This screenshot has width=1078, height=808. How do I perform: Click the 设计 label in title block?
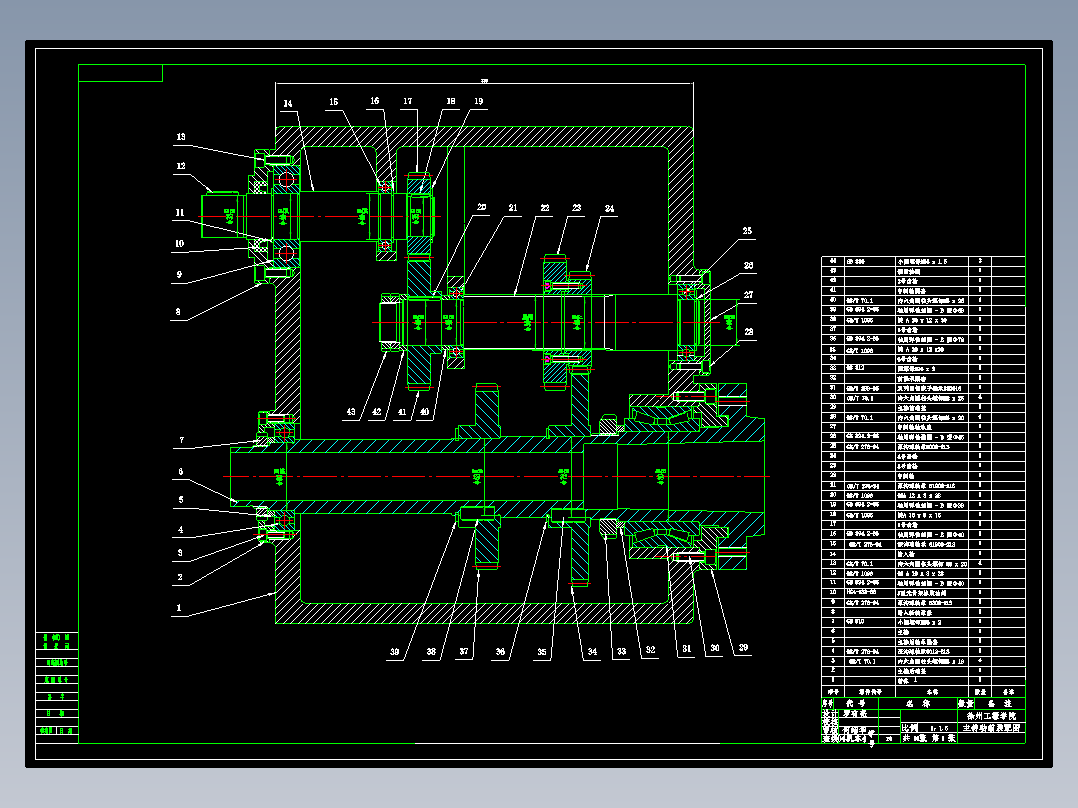(830, 714)
